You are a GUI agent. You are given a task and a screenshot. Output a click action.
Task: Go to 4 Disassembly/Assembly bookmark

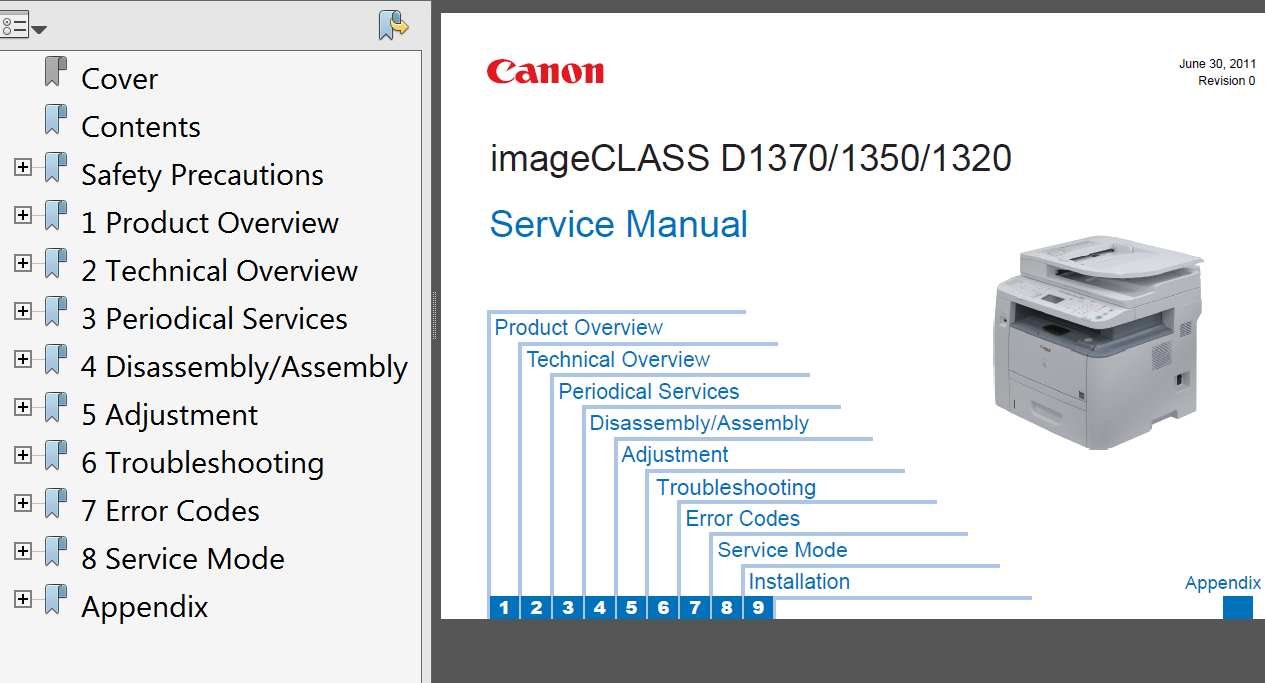coord(244,367)
